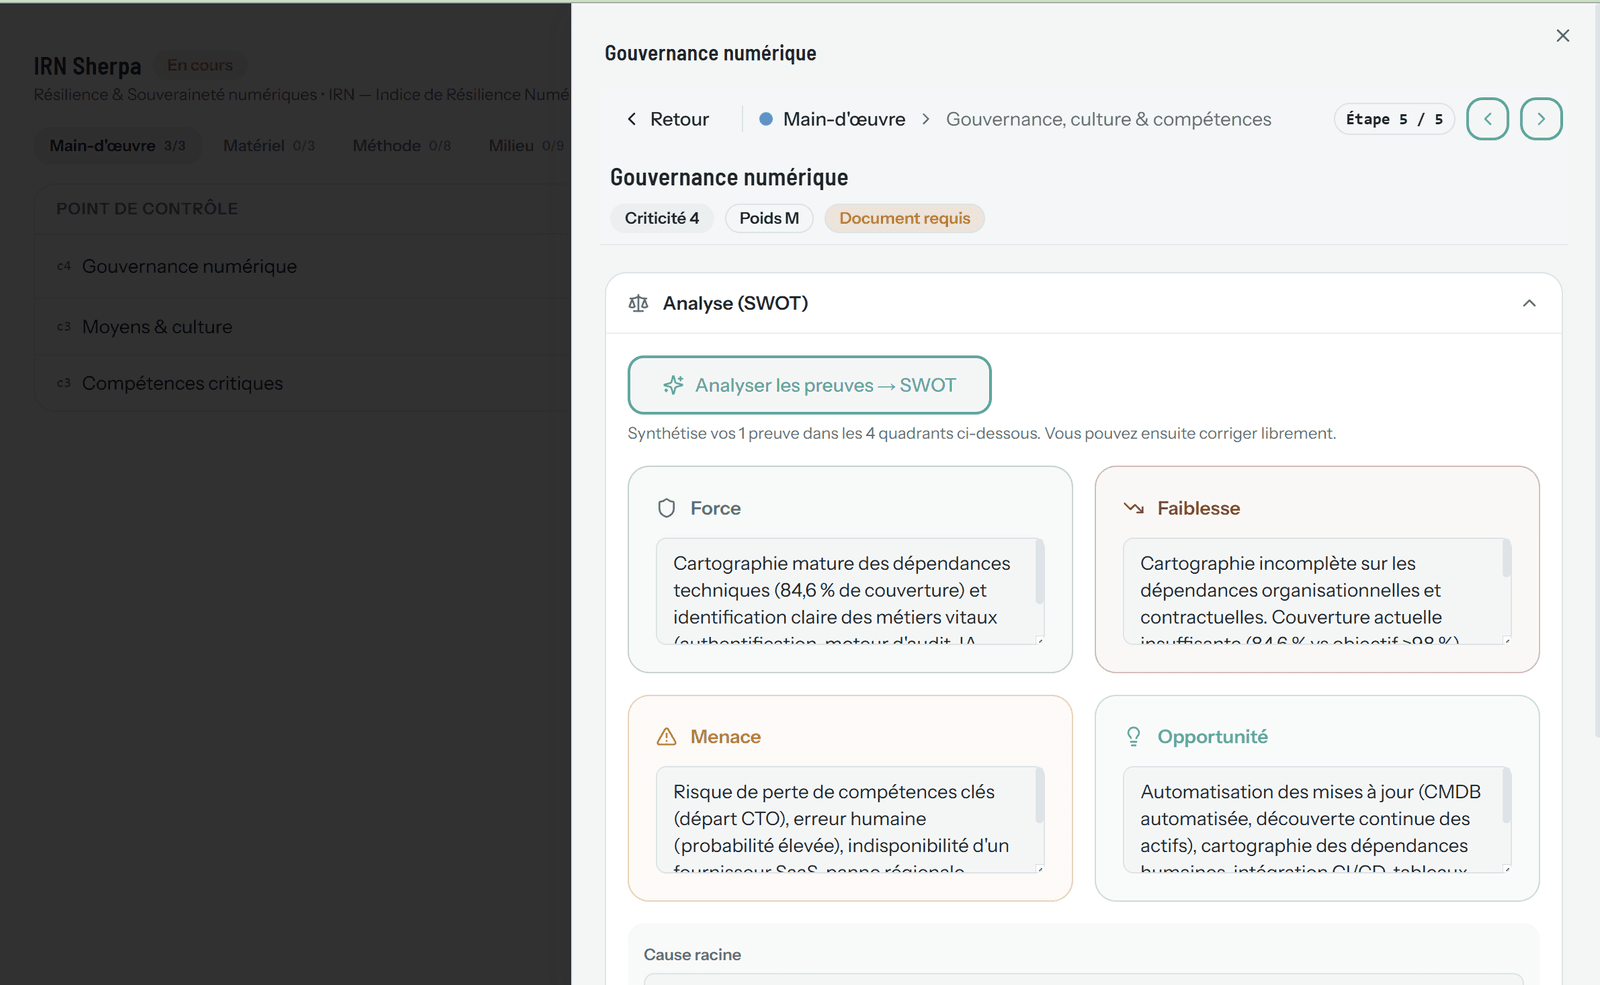Switch to the Main-d'œuvre 3/3 tab

click(117, 145)
